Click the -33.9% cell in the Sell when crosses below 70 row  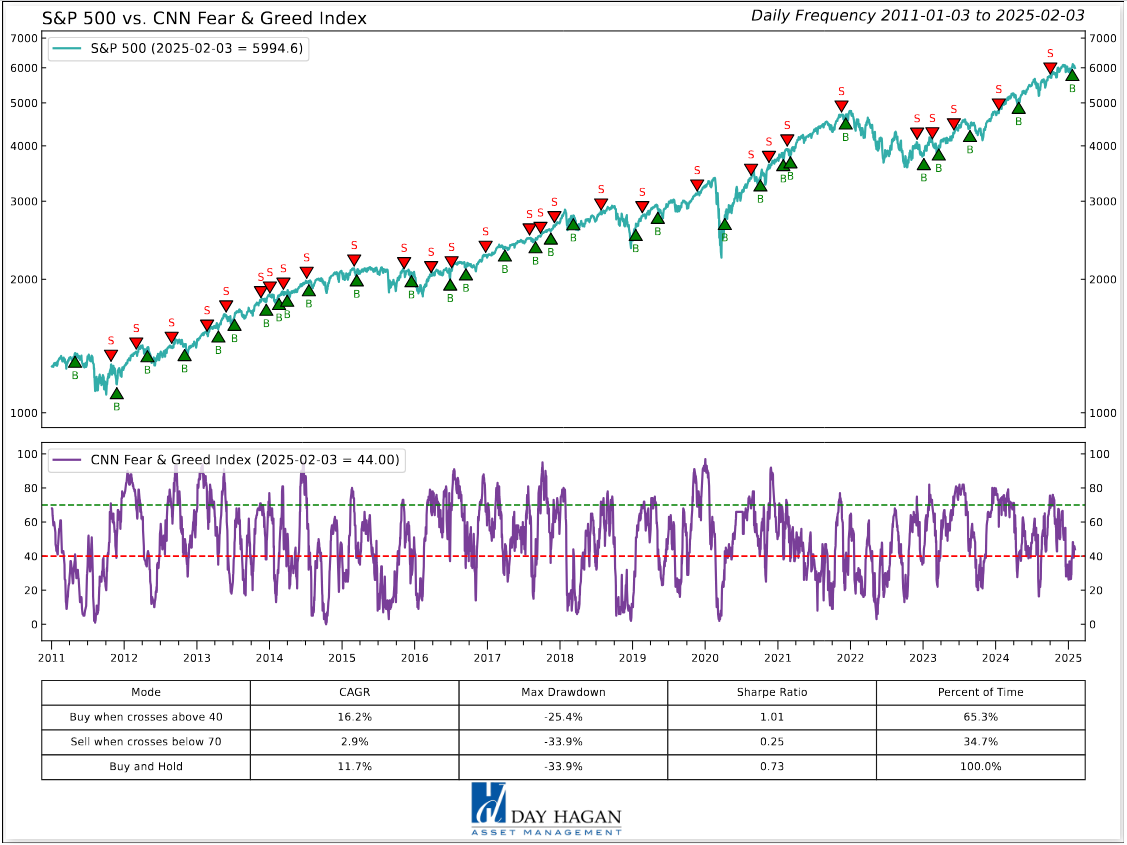click(x=564, y=742)
